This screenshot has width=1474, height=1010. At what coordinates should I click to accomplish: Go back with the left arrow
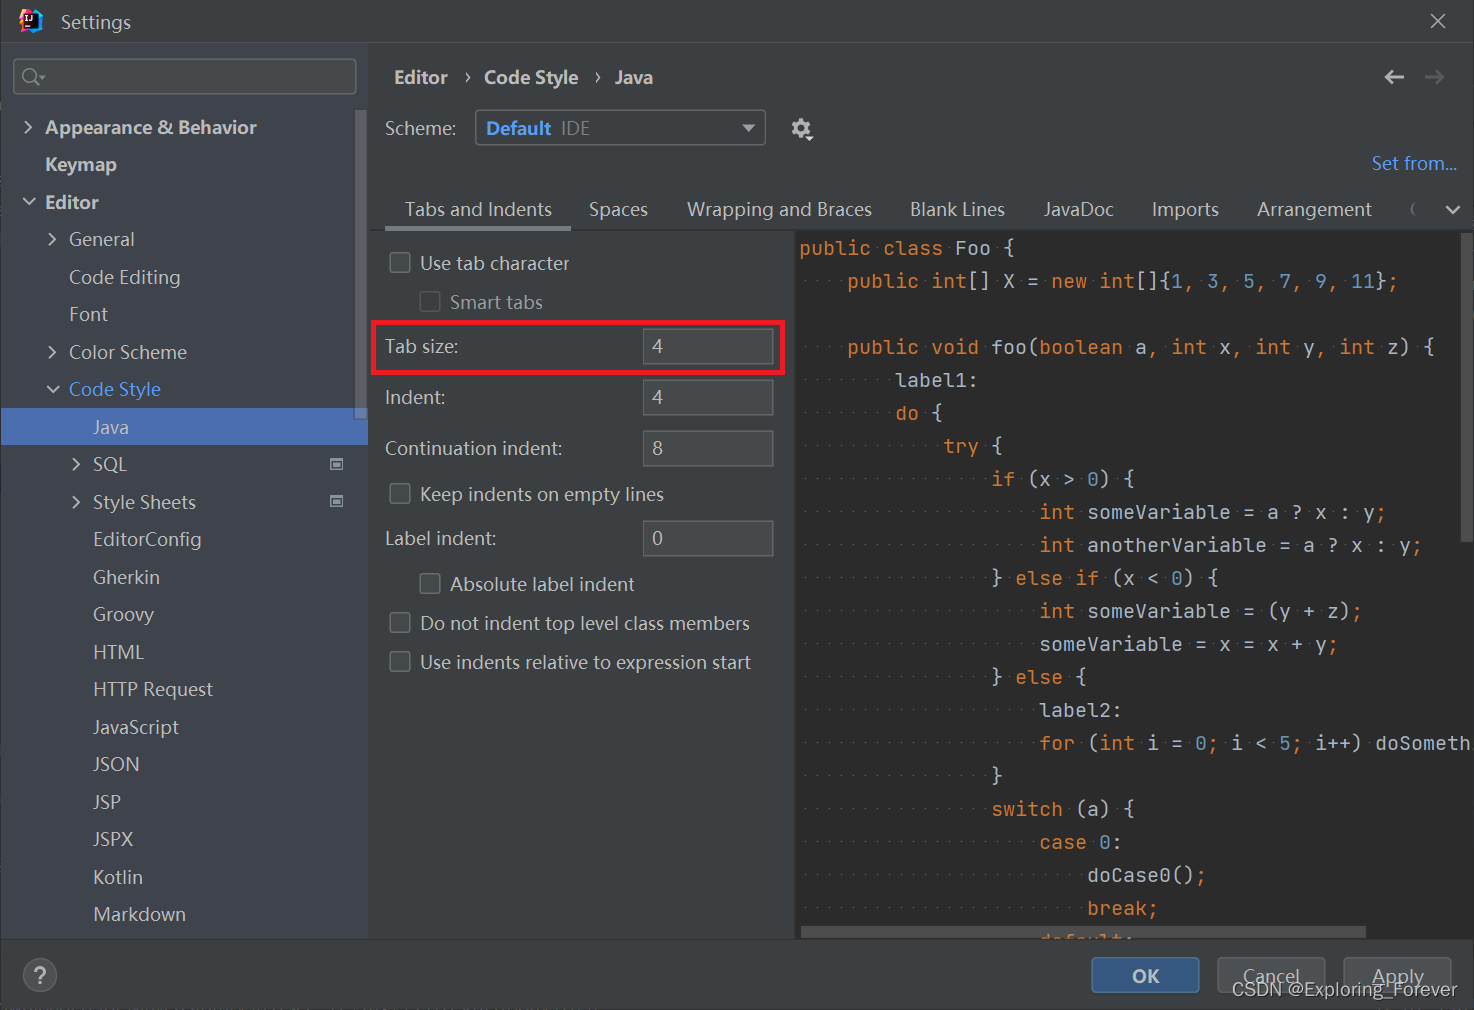[1394, 77]
